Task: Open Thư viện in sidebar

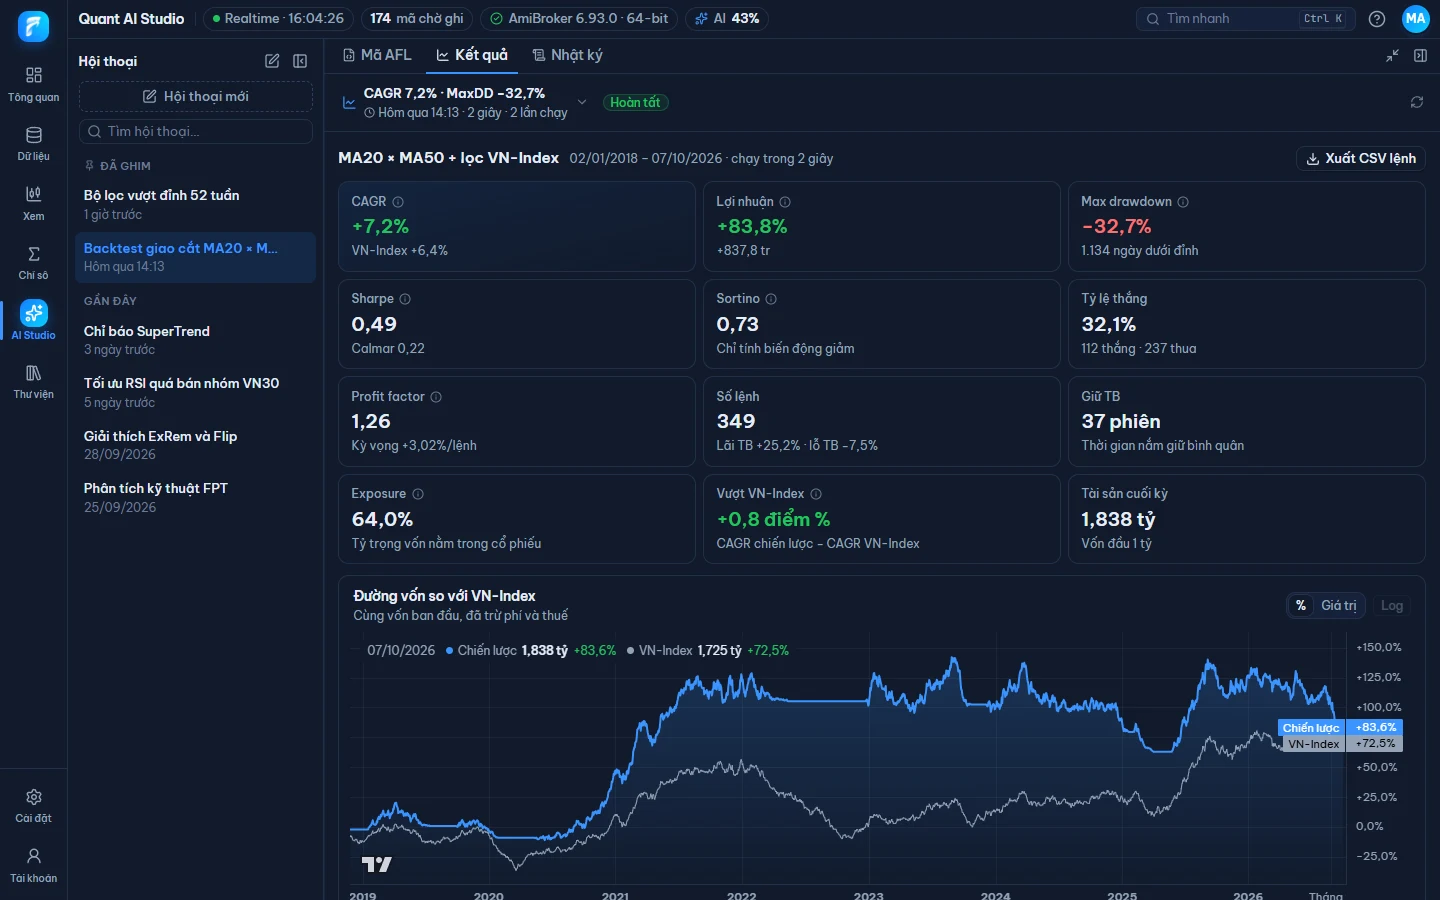Action: [33, 382]
